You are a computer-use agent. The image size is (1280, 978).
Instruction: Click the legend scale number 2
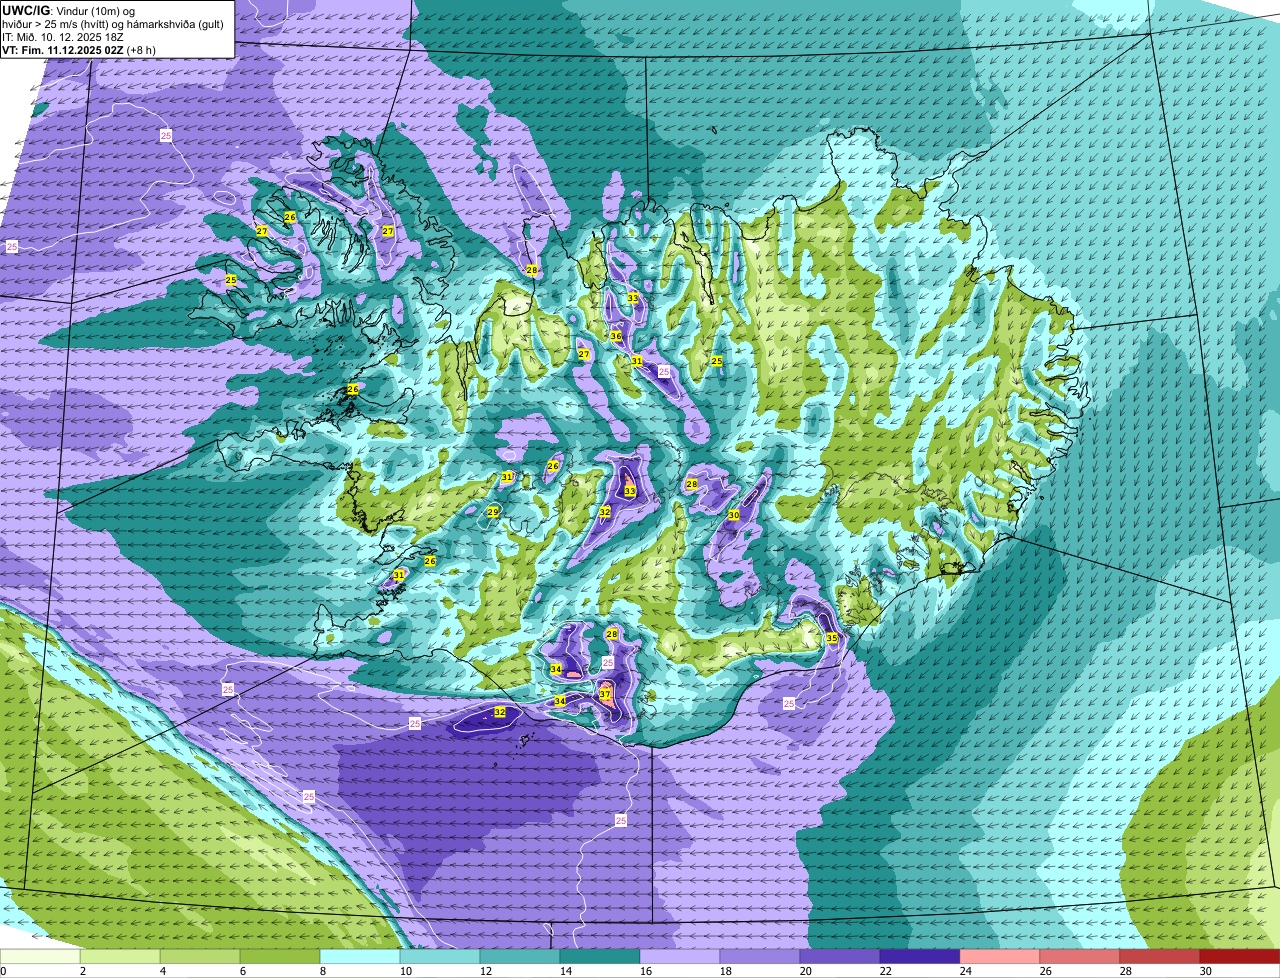[x=82, y=971]
